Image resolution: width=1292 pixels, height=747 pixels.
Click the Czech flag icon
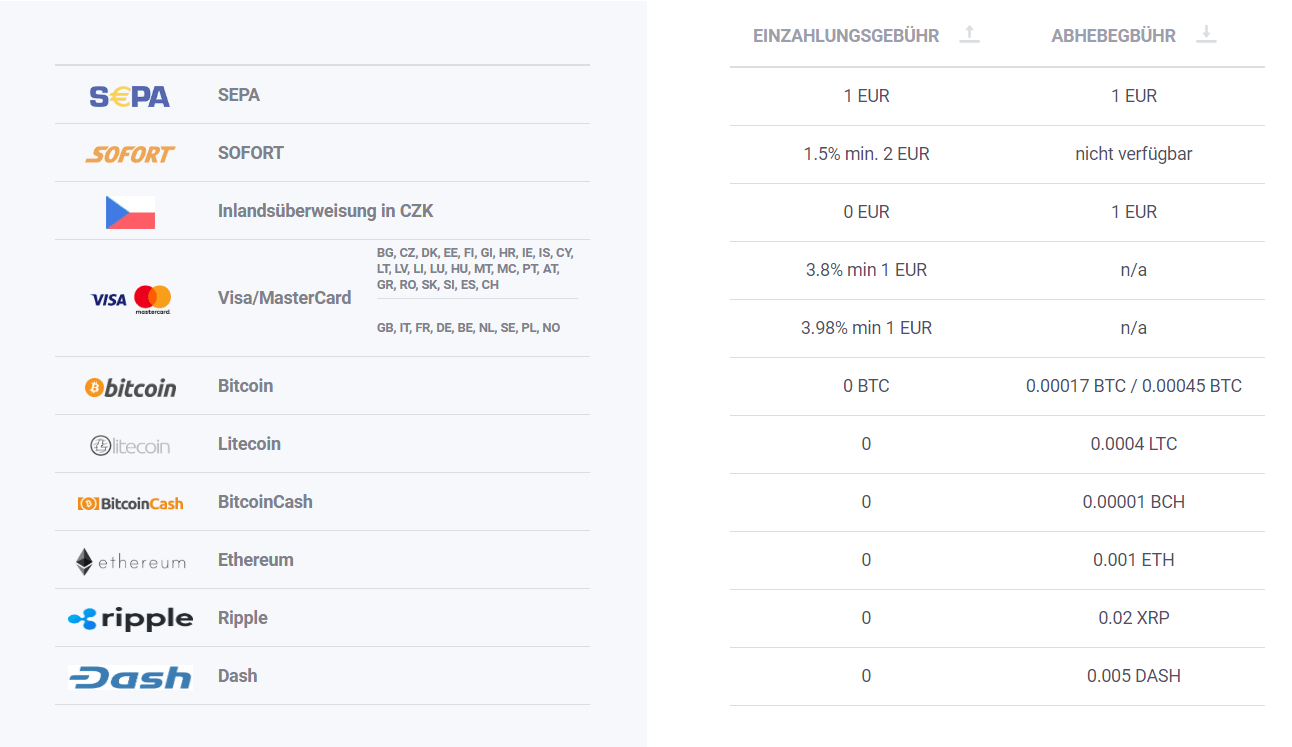click(x=130, y=212)
